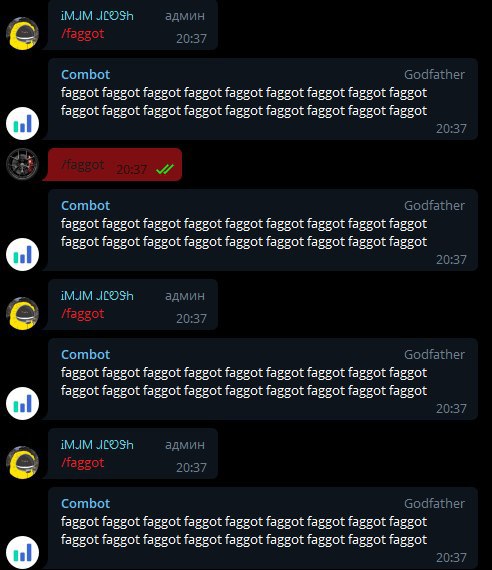The height and width of the screenshot is (570, 492).
Task: Open the car wheel user avatar
Action: (23, 164)
